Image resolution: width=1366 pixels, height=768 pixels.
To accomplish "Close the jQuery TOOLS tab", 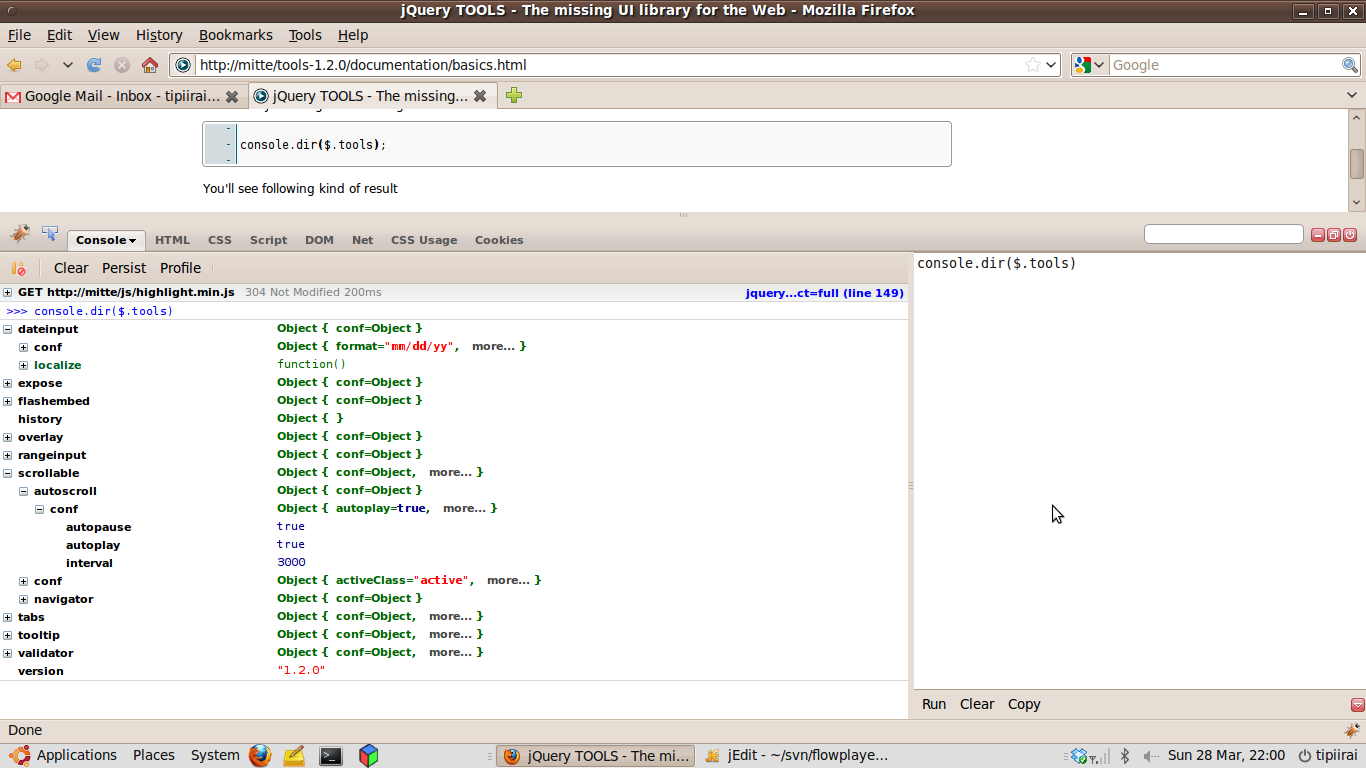I will (x=480, y=96).
